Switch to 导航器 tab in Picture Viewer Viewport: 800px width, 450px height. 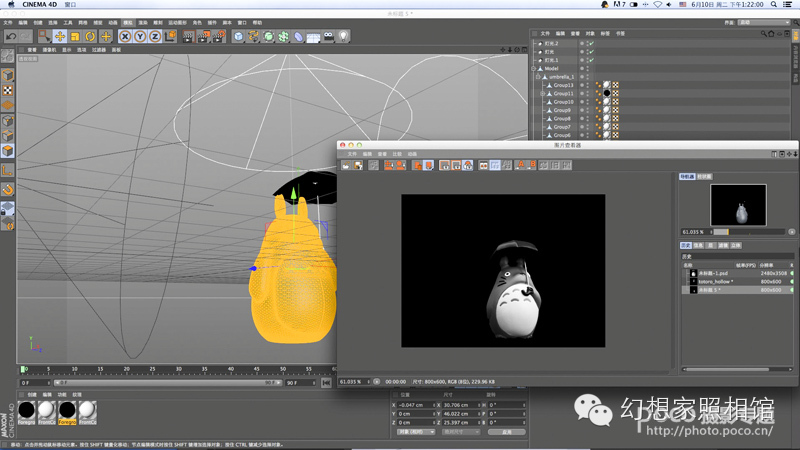(x=687, y=177)
